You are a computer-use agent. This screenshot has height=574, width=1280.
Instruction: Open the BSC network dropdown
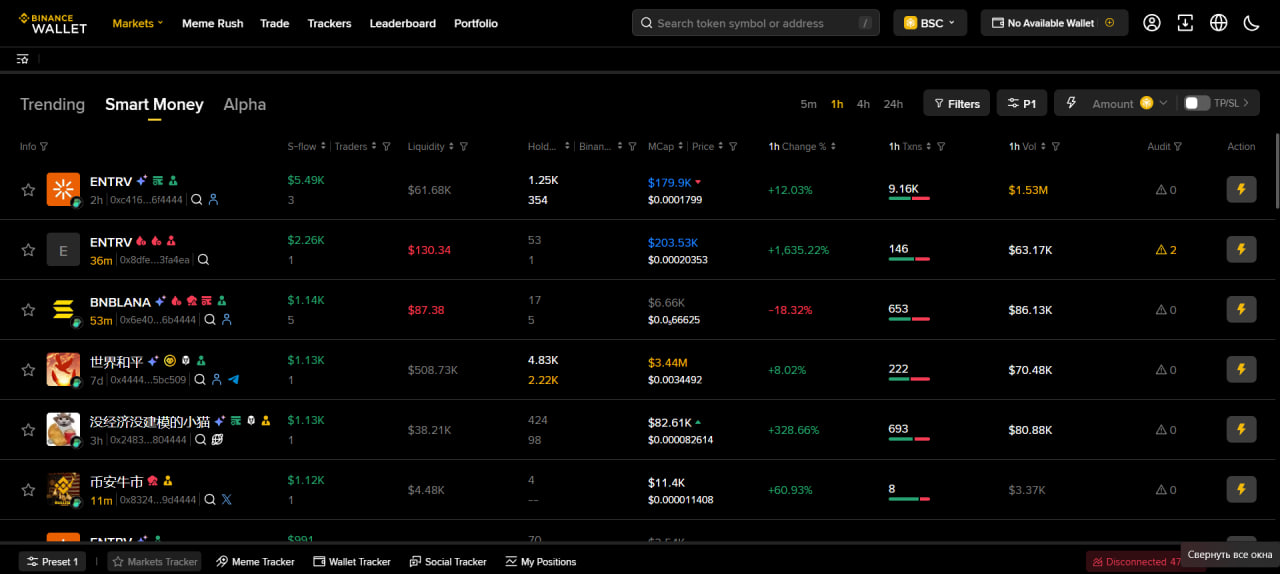click(929, 23)
